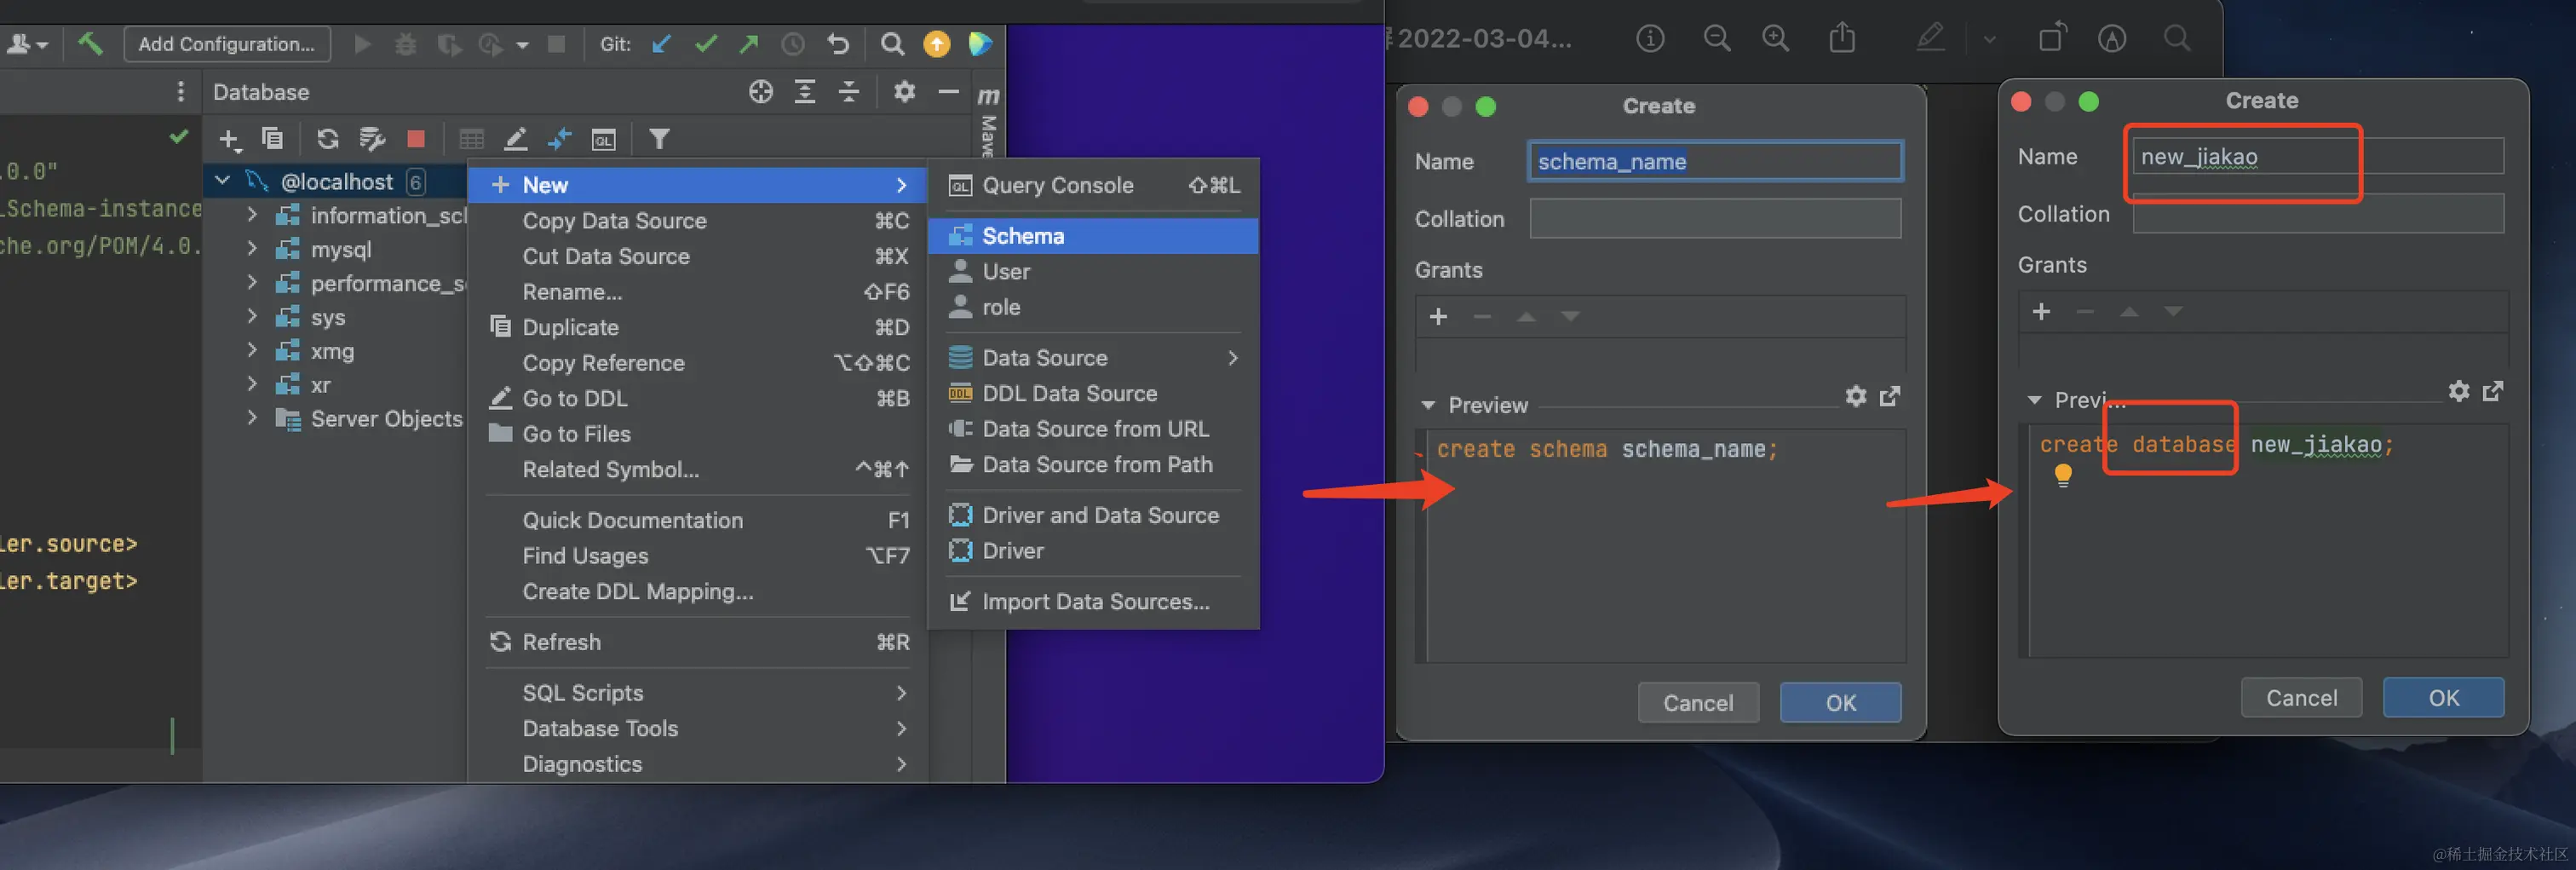Click the Collation field in schema_name dialog
This screenshot has width=2576, height=870.
click(x=1715, y=218)
